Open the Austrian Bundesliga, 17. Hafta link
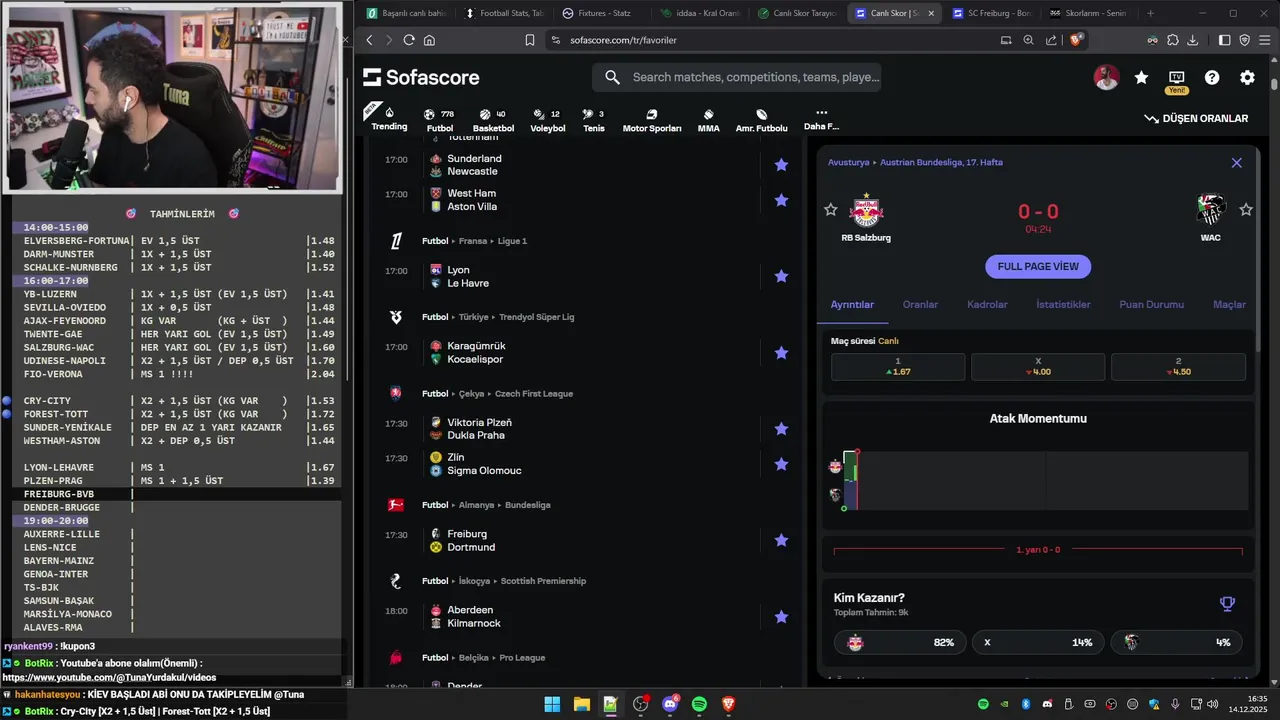 click(x=940, y=162)
